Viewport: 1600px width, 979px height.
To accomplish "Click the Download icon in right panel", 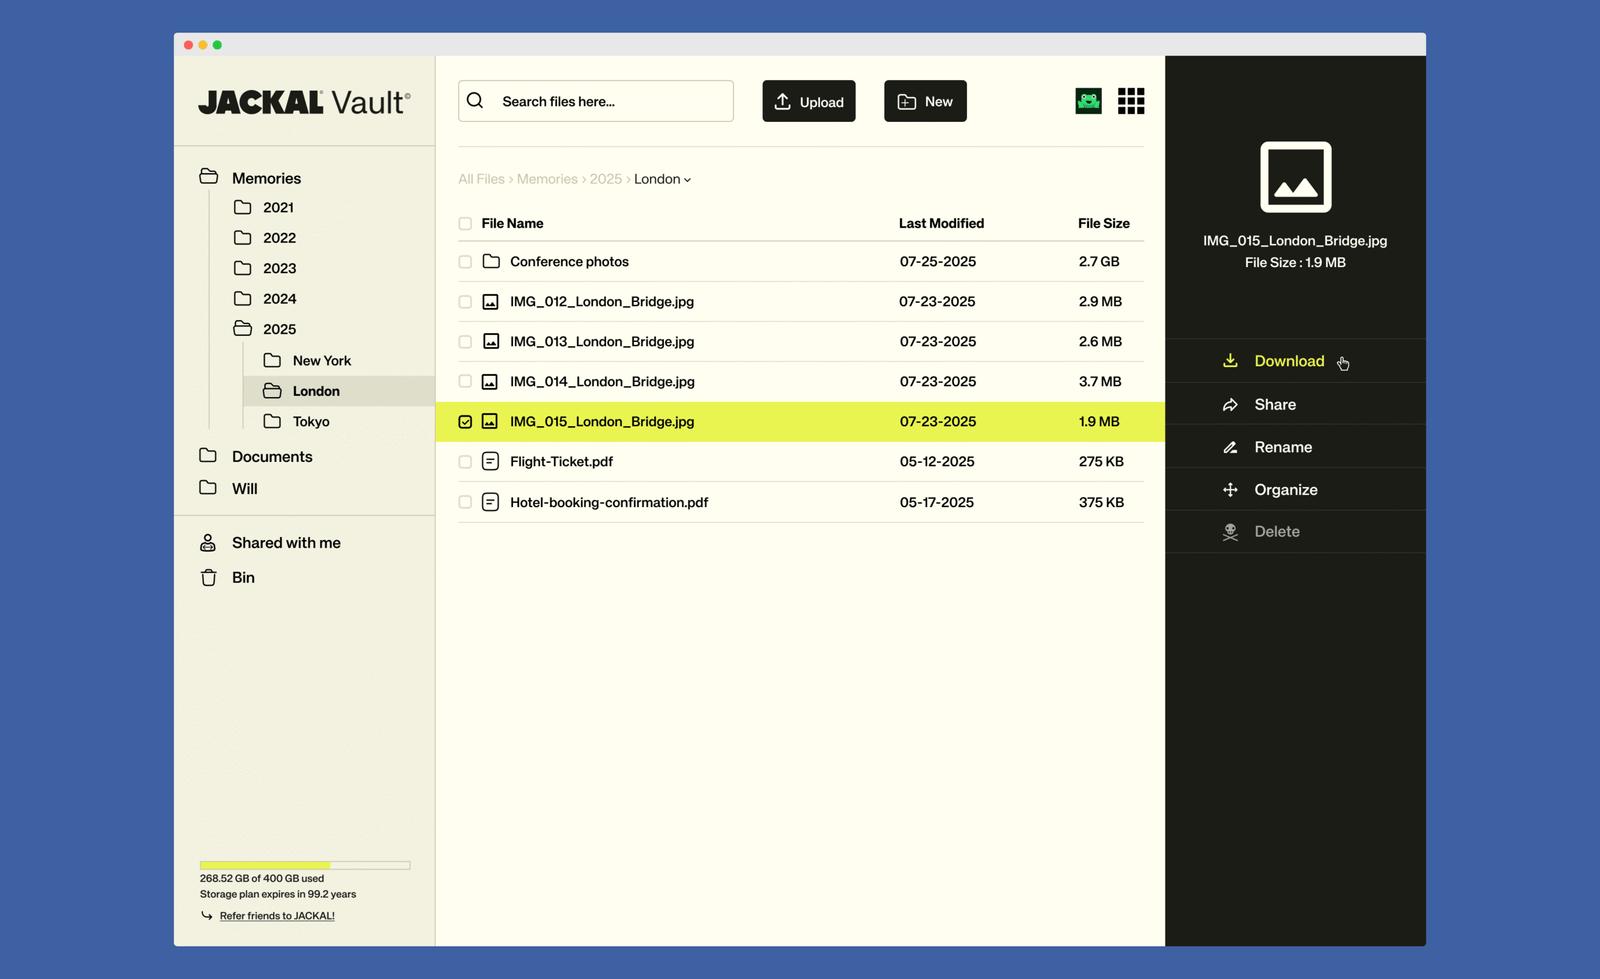I will pos(1230,361).
